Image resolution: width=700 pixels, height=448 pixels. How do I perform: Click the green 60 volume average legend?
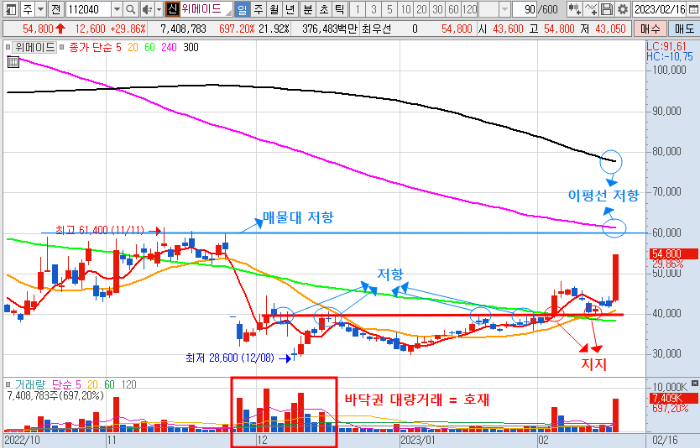point(109,385)
